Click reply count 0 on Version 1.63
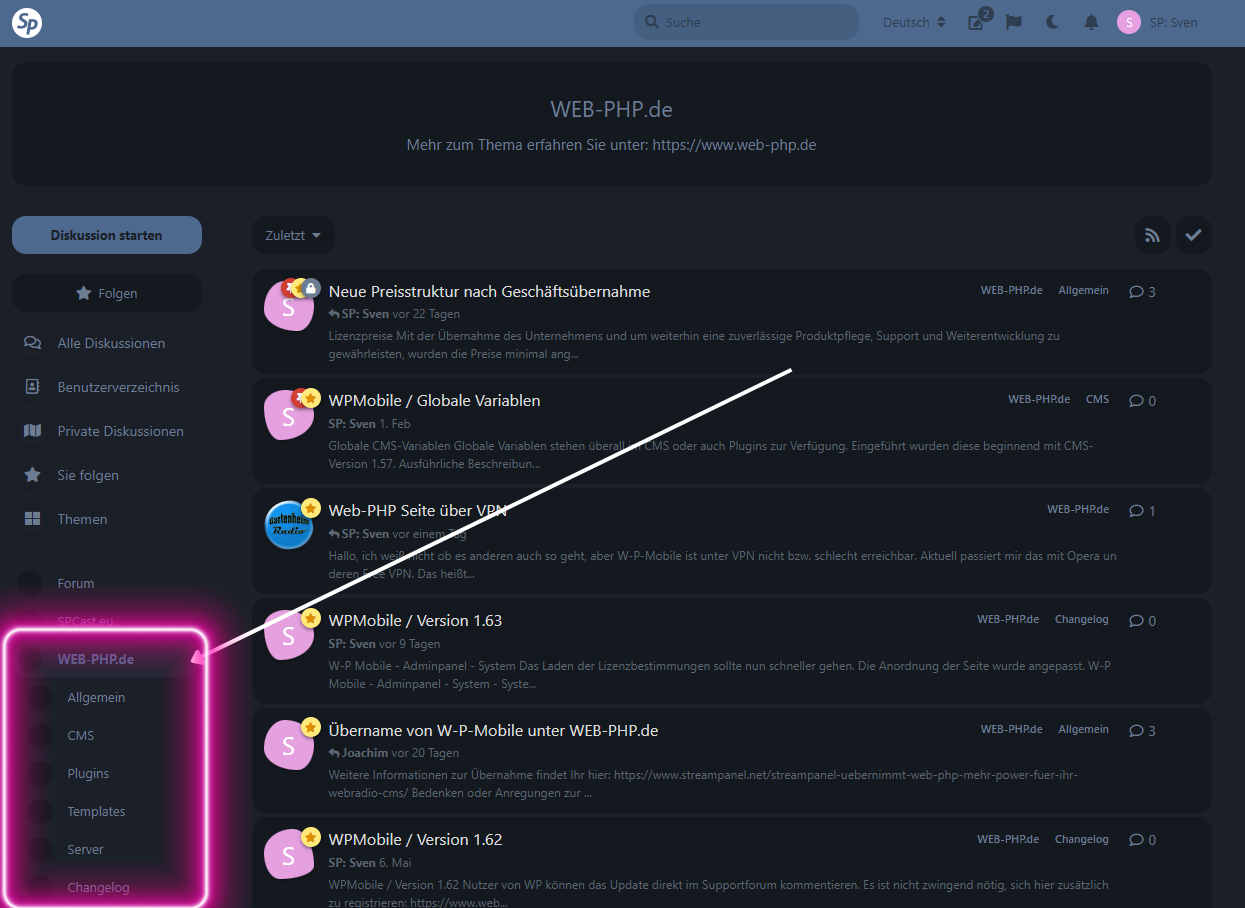 [1142, 621]
